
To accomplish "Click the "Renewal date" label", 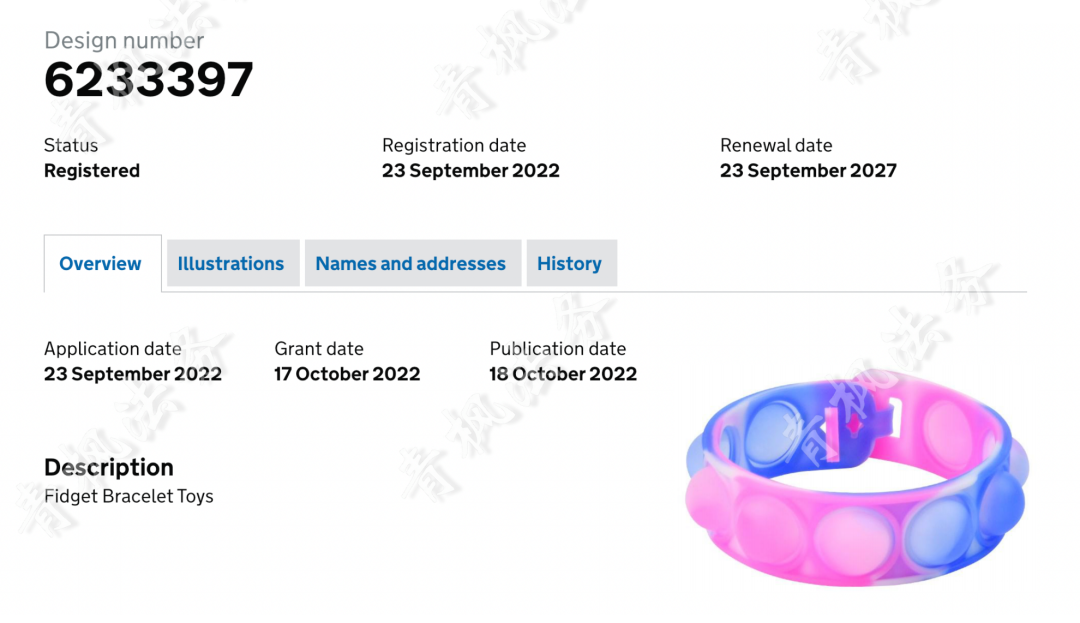I will click(776, 145).
